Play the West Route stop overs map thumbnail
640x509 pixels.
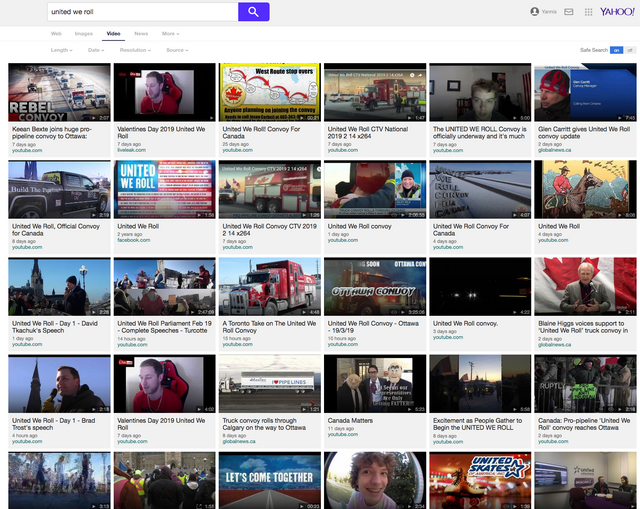click(270, 92)
